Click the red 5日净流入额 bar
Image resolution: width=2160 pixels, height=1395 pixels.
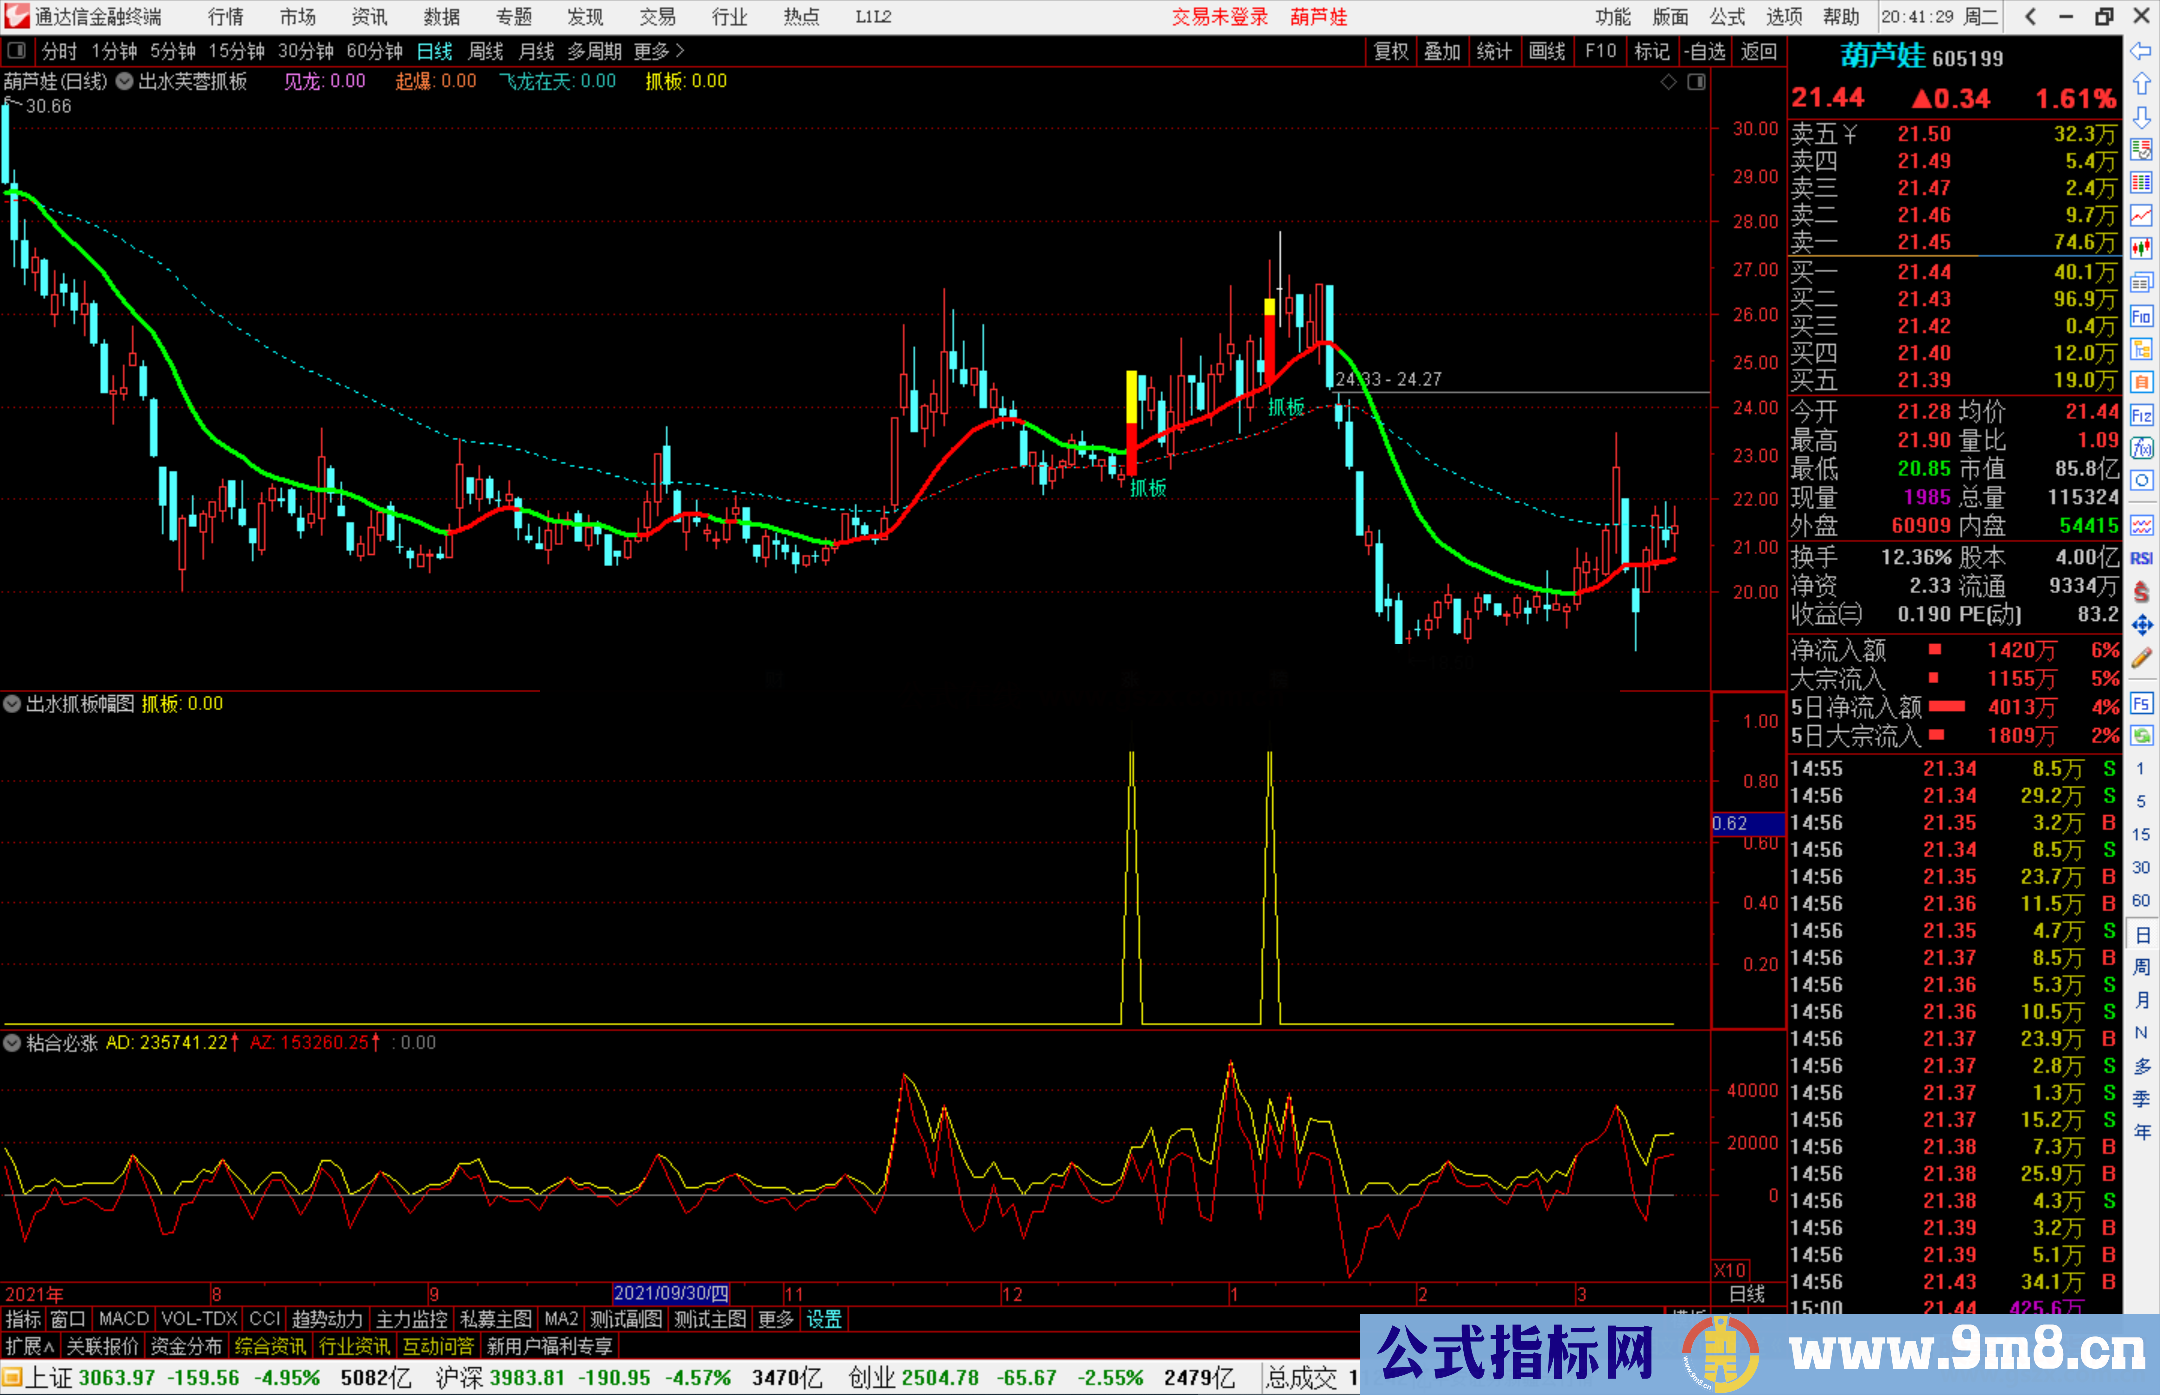point(1947,706)
